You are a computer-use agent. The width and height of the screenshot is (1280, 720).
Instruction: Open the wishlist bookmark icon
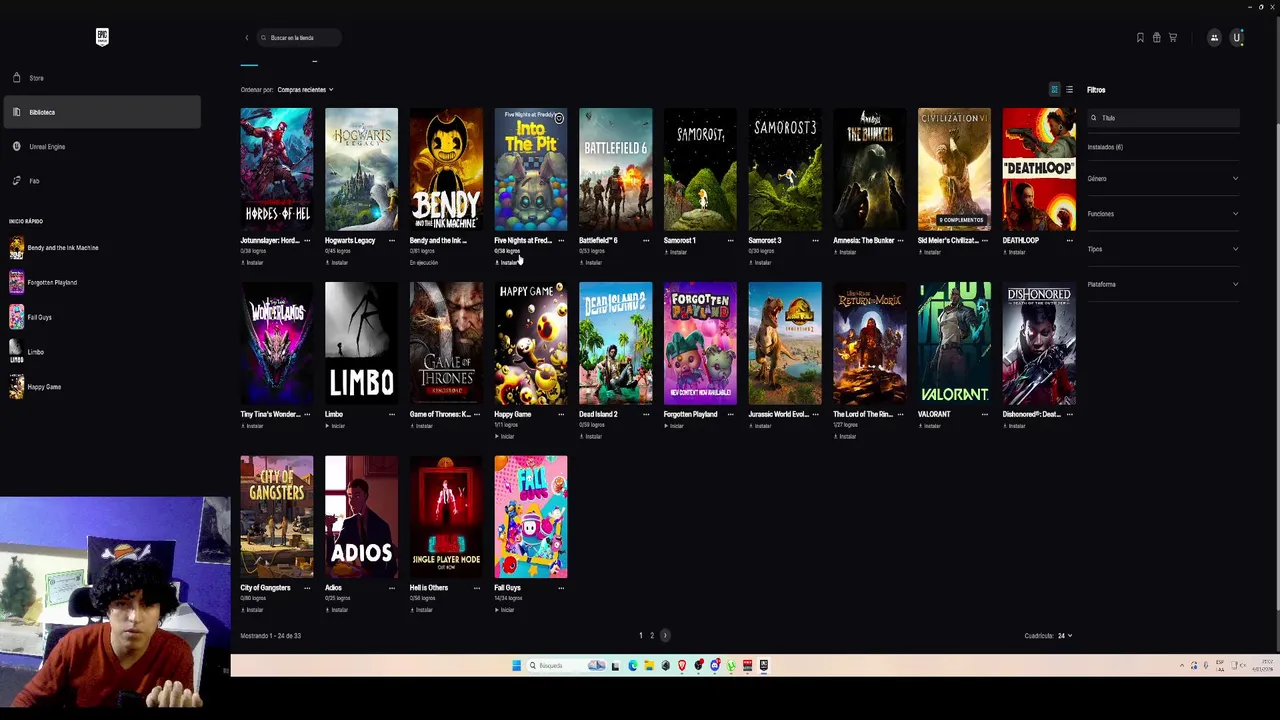1140,38
